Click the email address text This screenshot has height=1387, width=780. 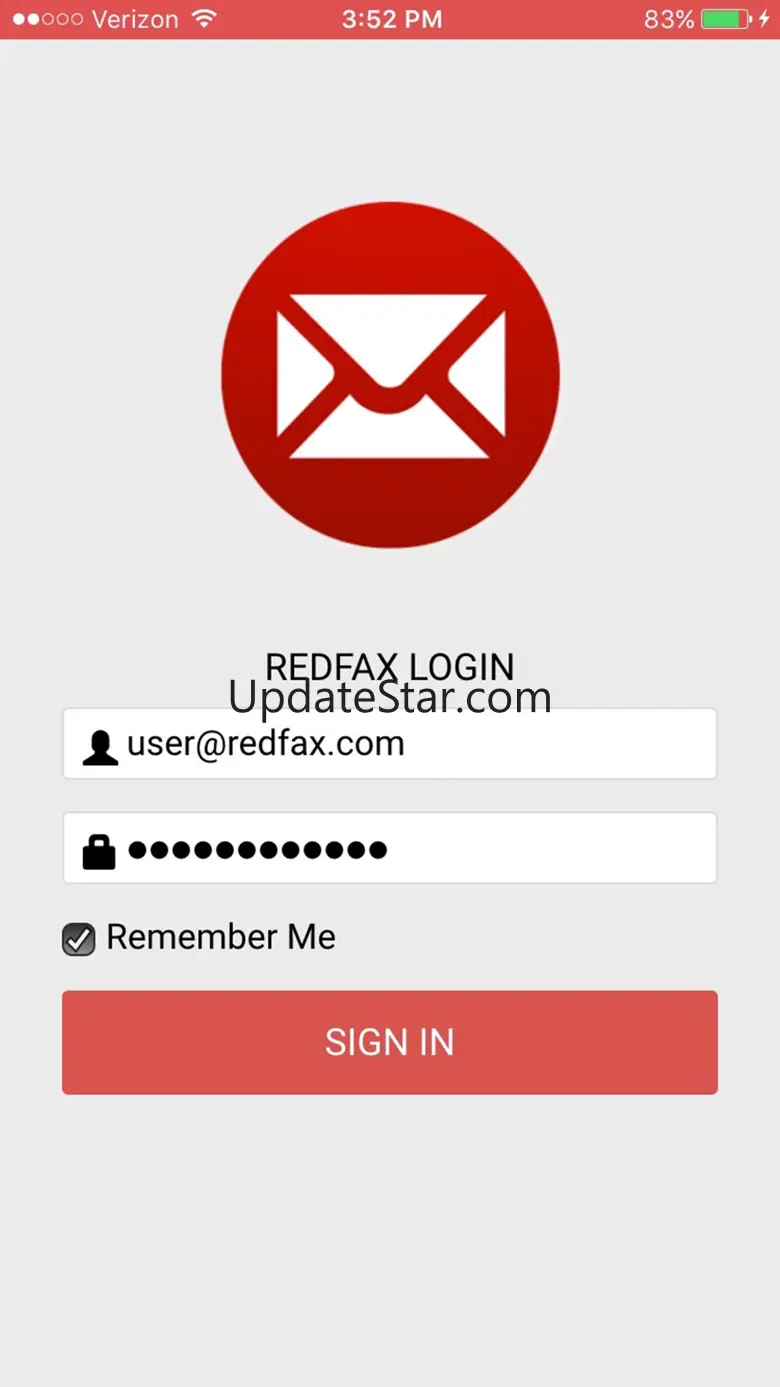tap(266, 745)
